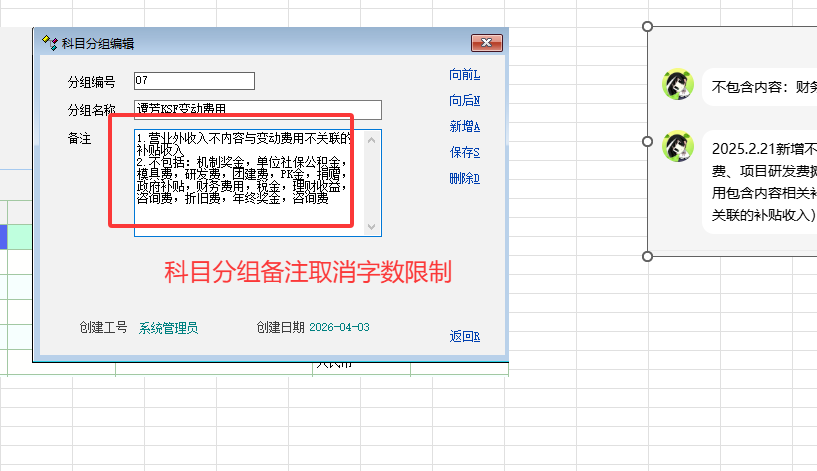817x471 pixels.
Task: Click the 系统管理员 creator value
Action: [168, 327]
